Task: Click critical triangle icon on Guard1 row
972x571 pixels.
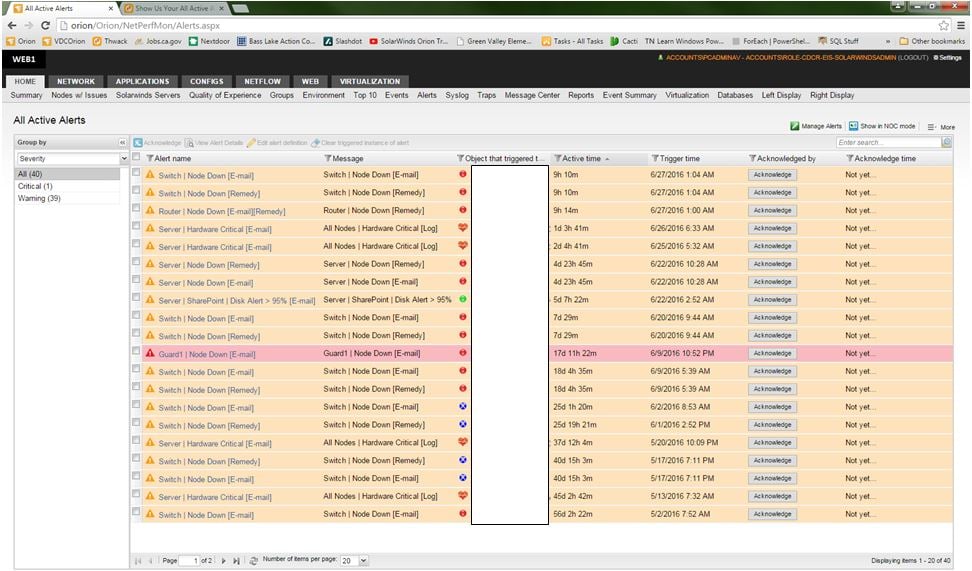Action: 149,353
